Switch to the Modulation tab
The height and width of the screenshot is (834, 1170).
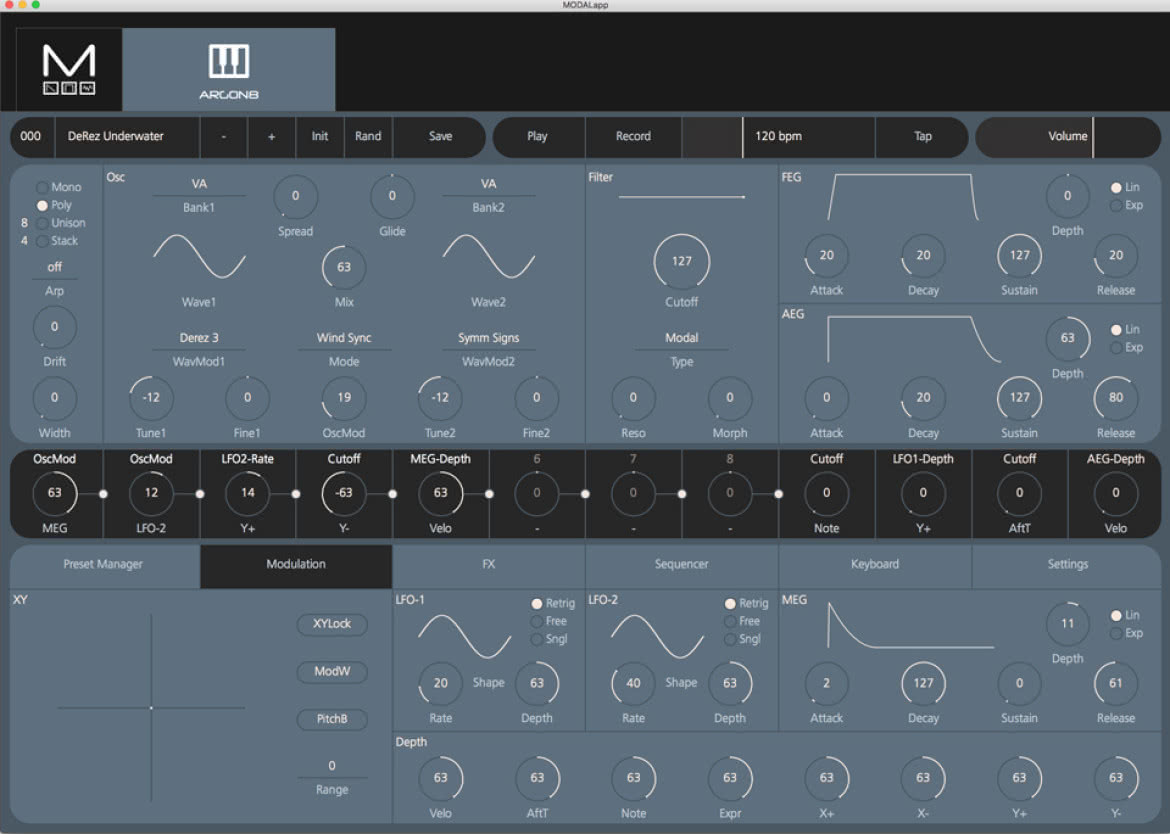tap(296, 565)
